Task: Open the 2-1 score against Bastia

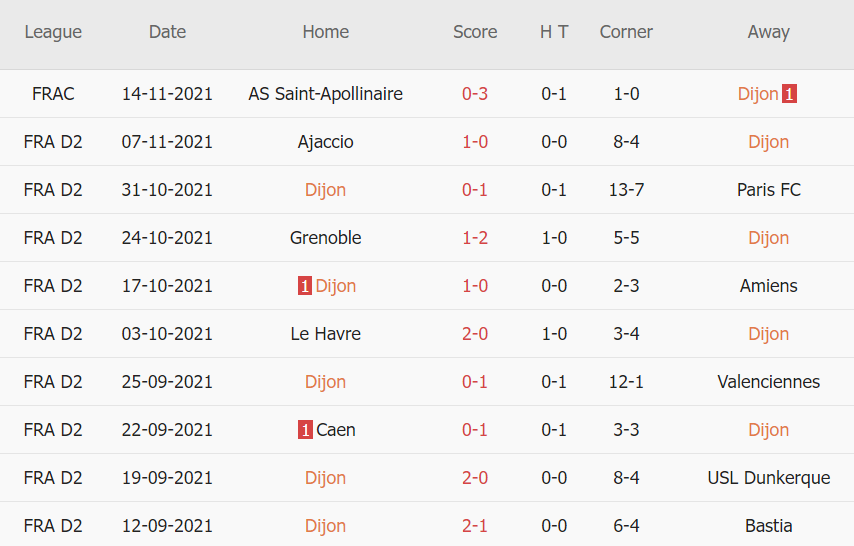Action: (475, 526)
